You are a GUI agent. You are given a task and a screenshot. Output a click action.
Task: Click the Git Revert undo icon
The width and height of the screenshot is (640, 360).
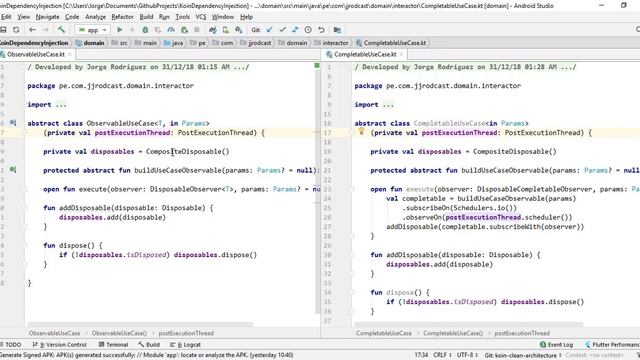click(321, 30)
